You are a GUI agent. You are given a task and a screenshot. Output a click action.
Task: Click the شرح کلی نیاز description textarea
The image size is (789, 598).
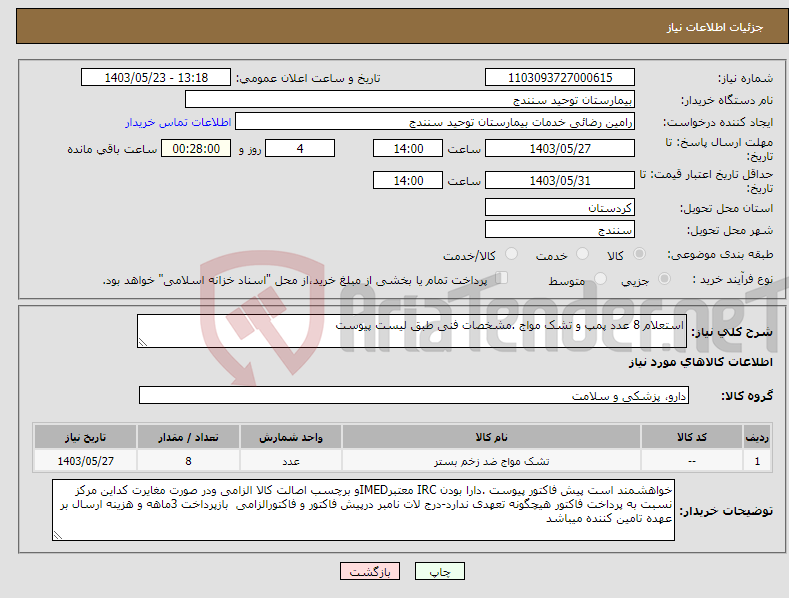point(412,331)
